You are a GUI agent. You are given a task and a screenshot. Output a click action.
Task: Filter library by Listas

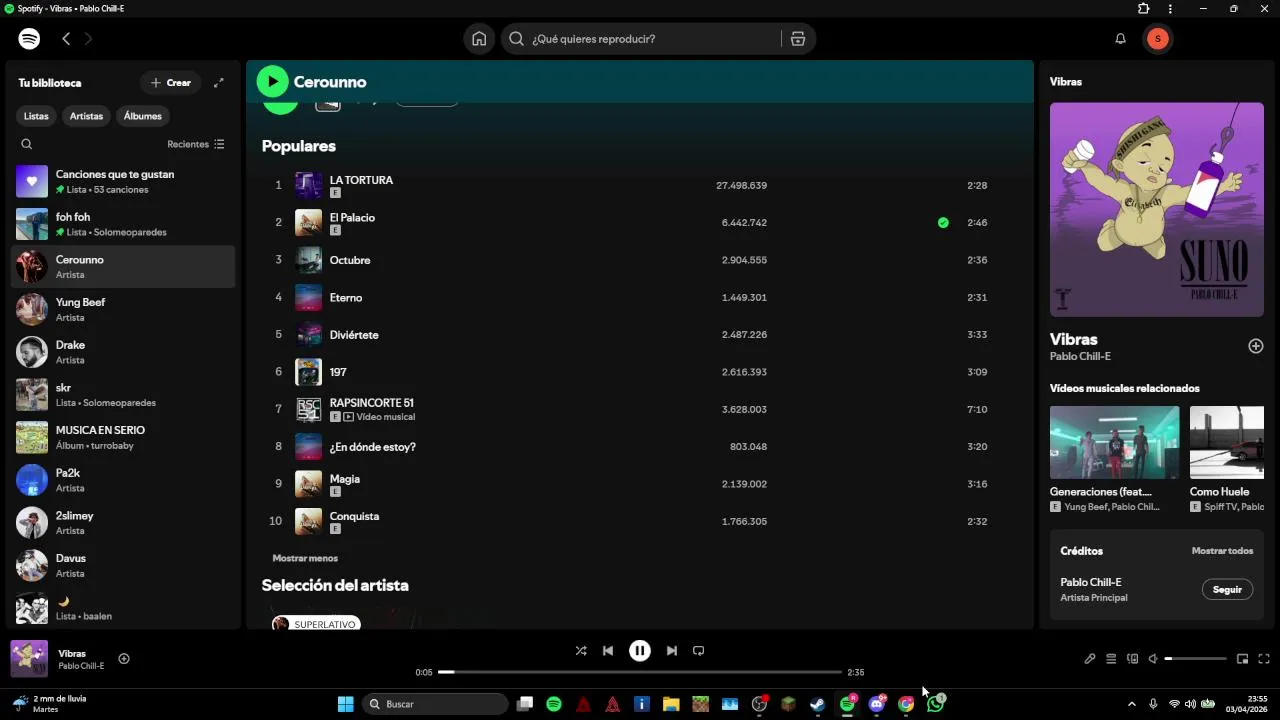tap(36, 116)
